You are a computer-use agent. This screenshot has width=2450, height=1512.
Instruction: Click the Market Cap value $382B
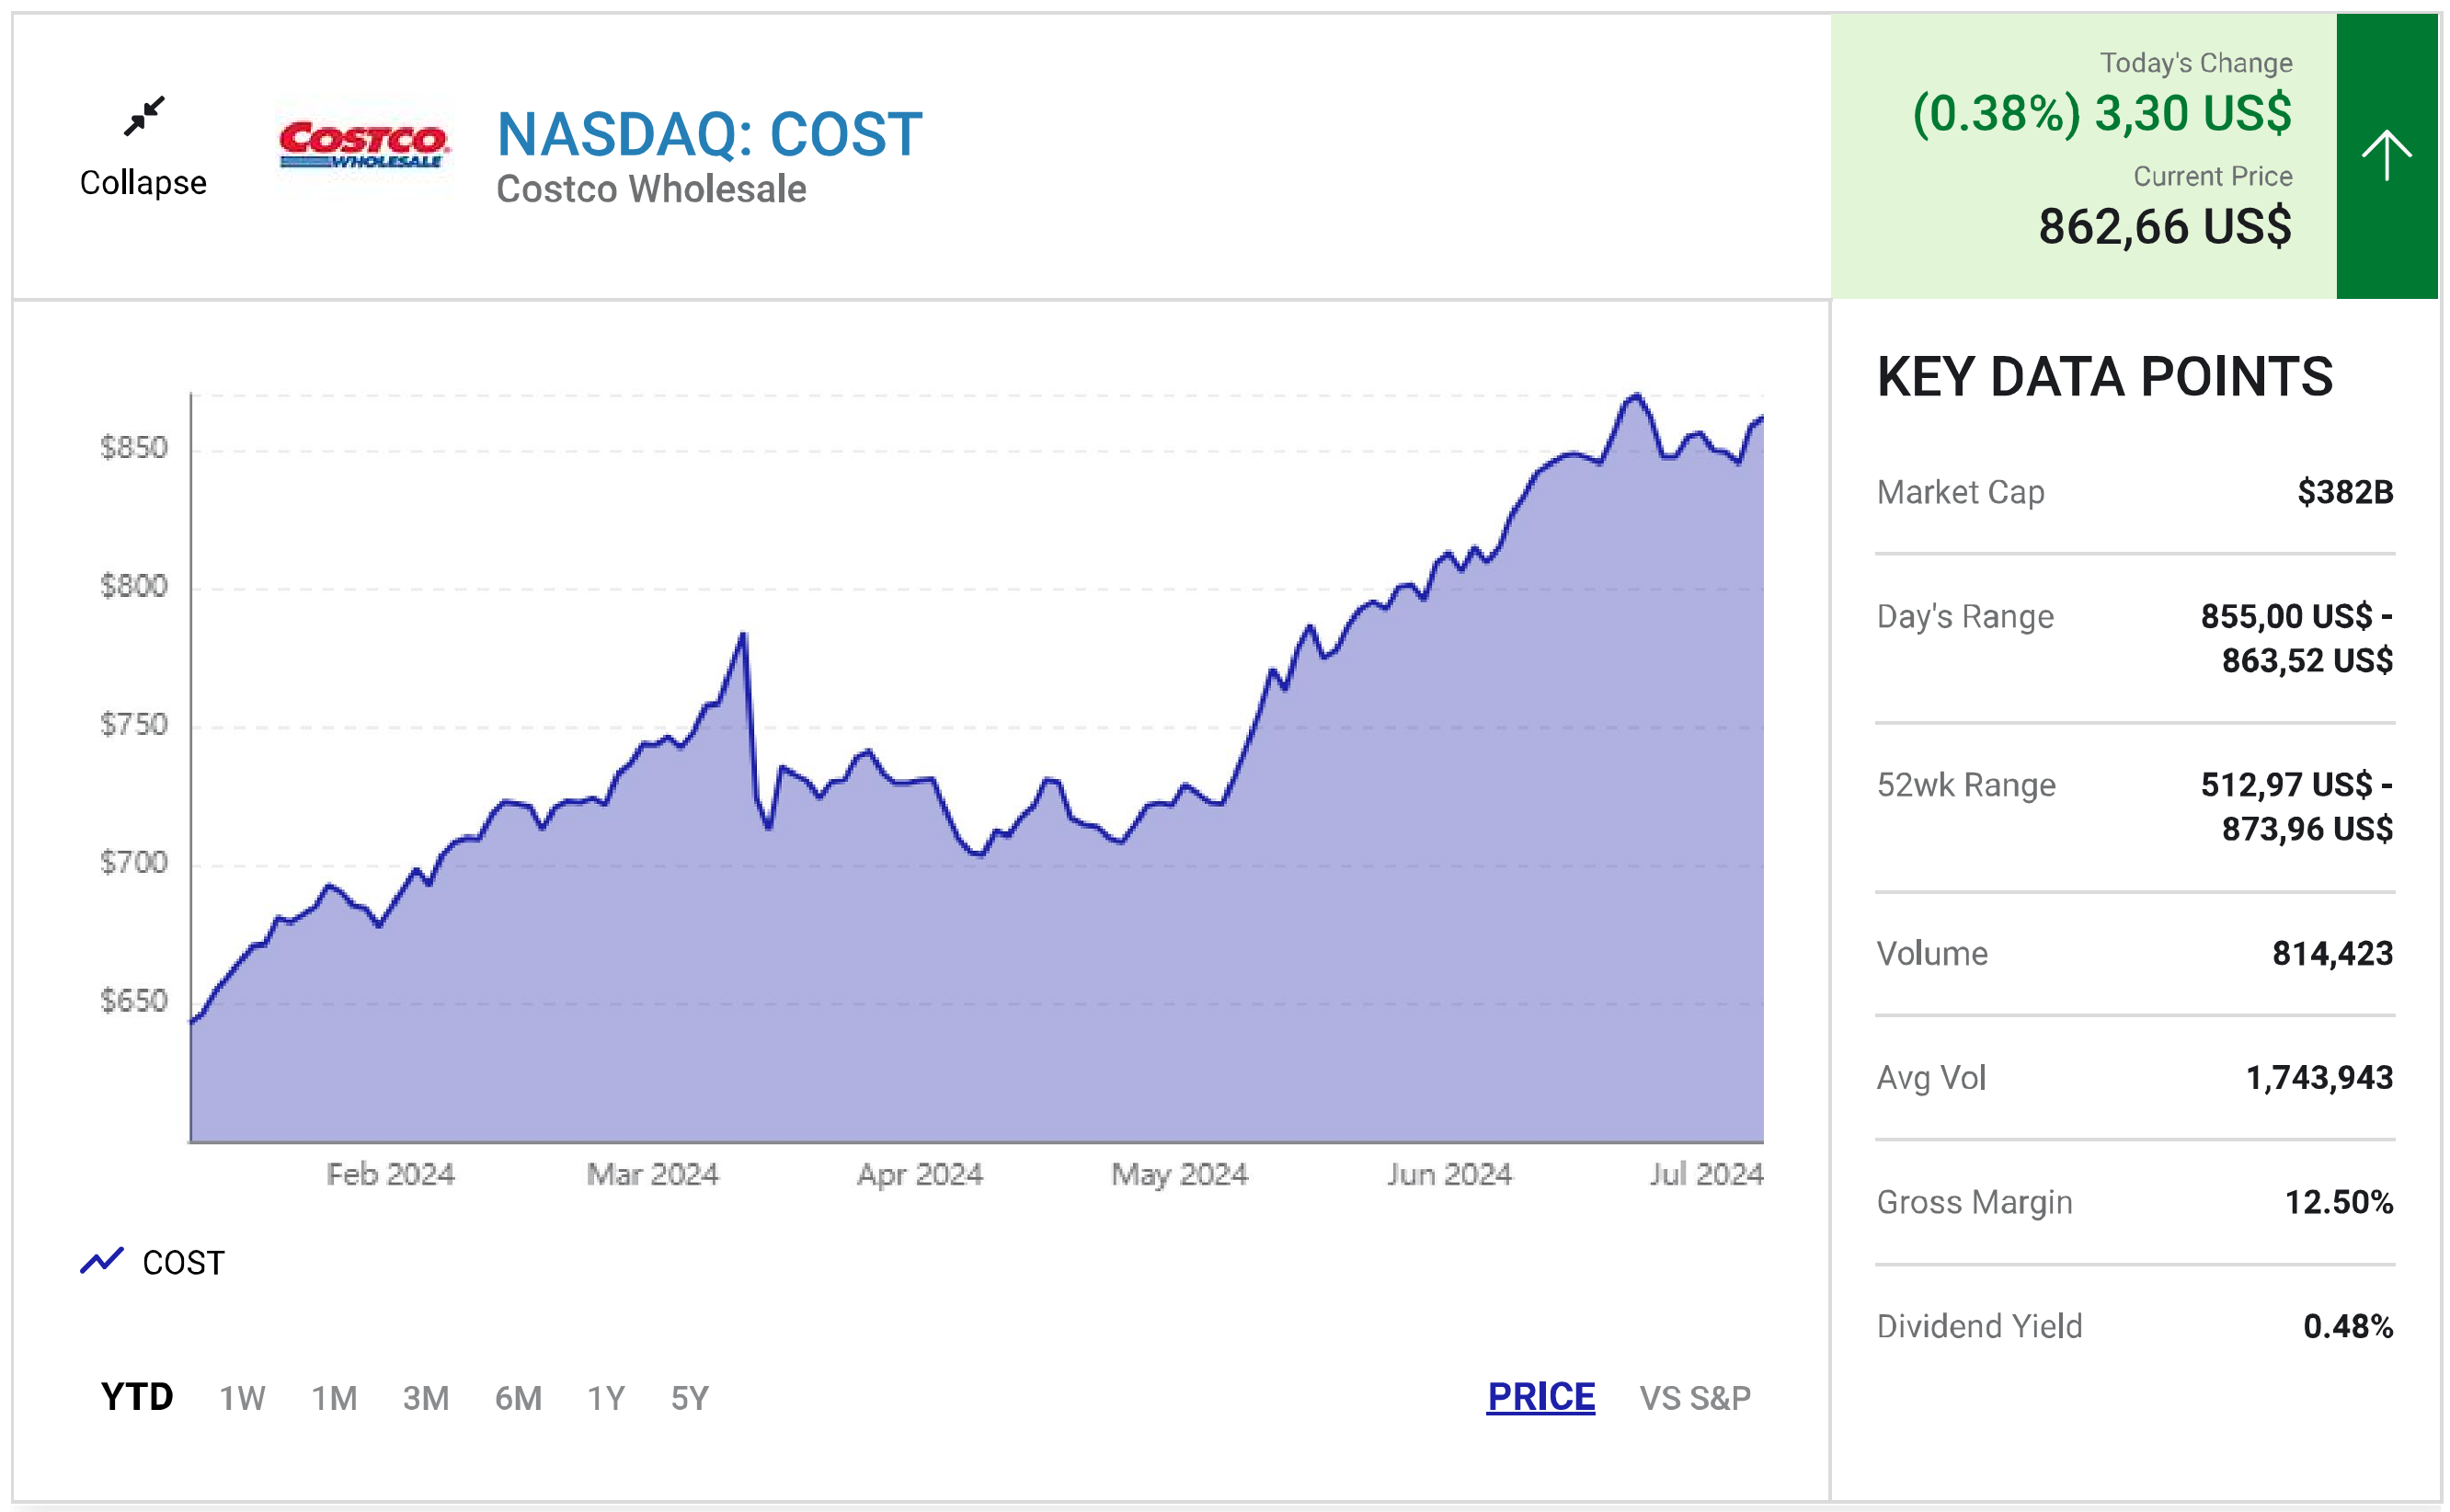pyautogui.click(x=2345, y=492)
